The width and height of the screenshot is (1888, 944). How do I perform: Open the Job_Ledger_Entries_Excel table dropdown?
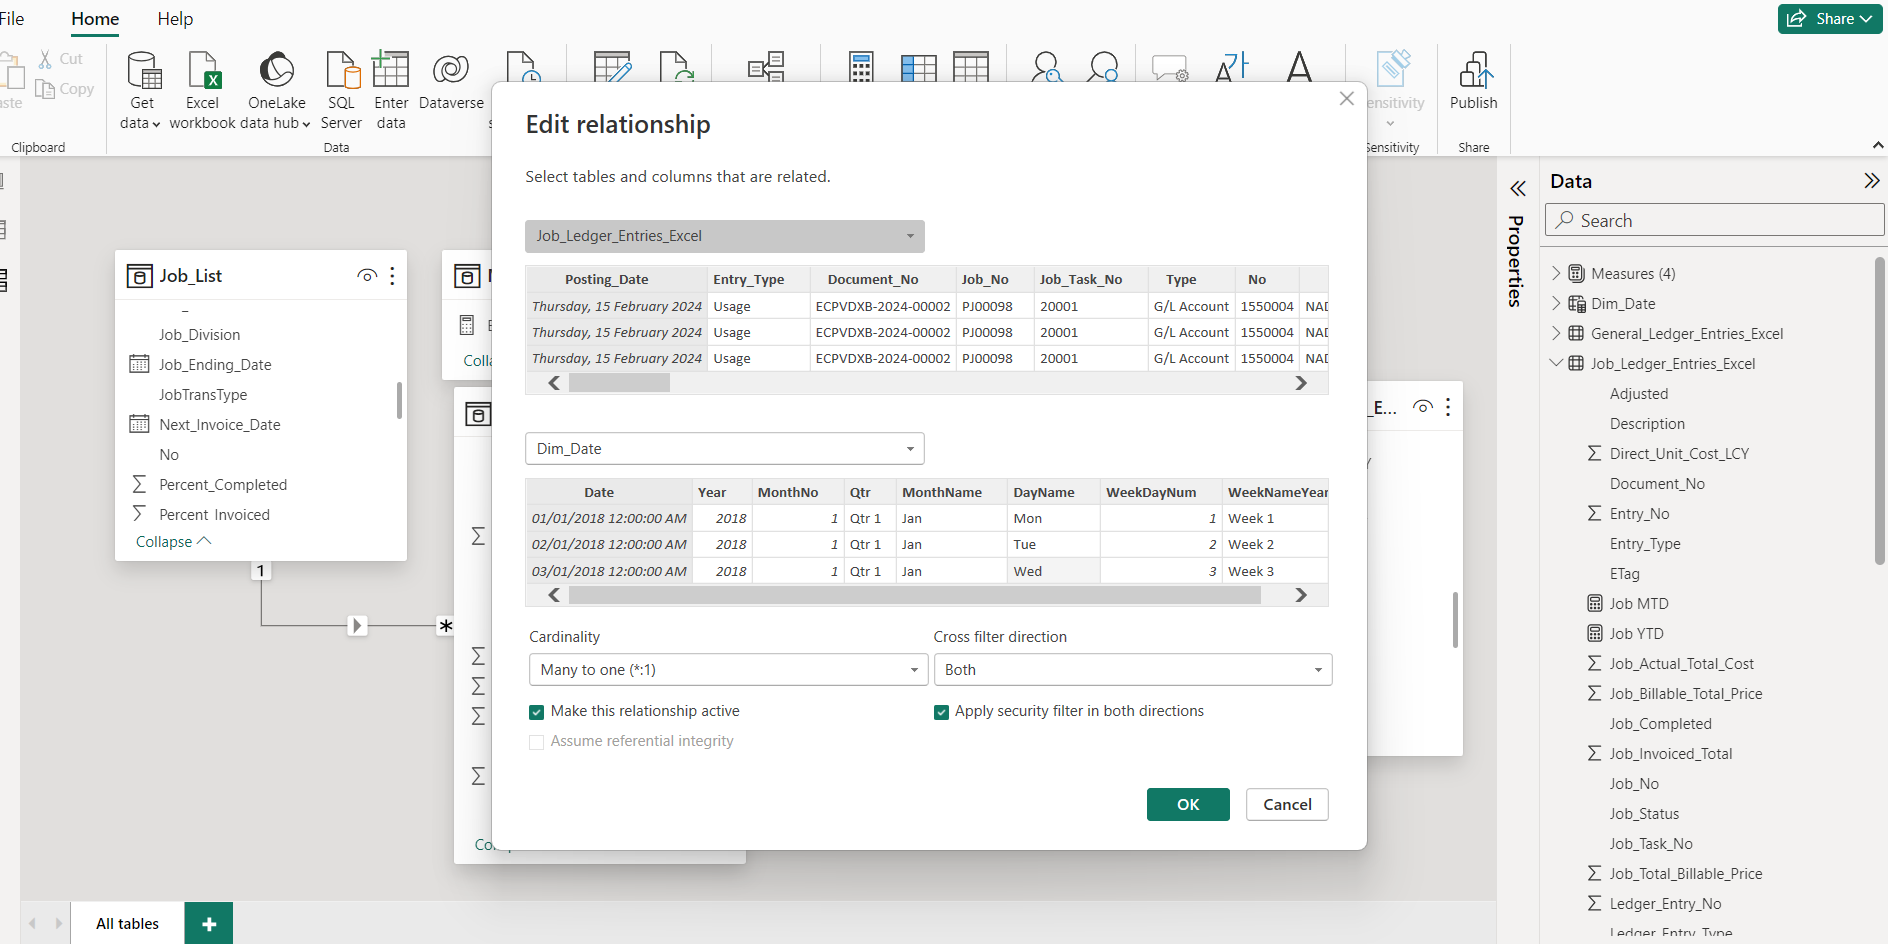[725, 236]
